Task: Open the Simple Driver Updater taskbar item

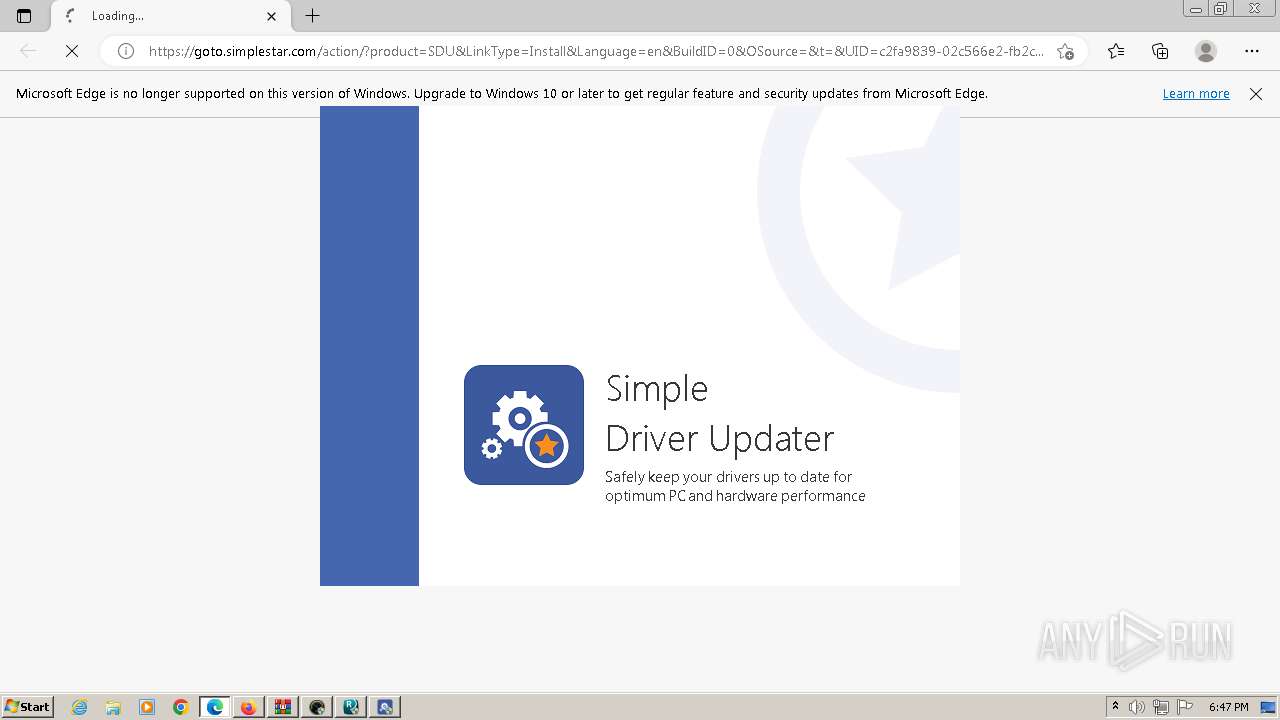Action: [x=385, y=707]
